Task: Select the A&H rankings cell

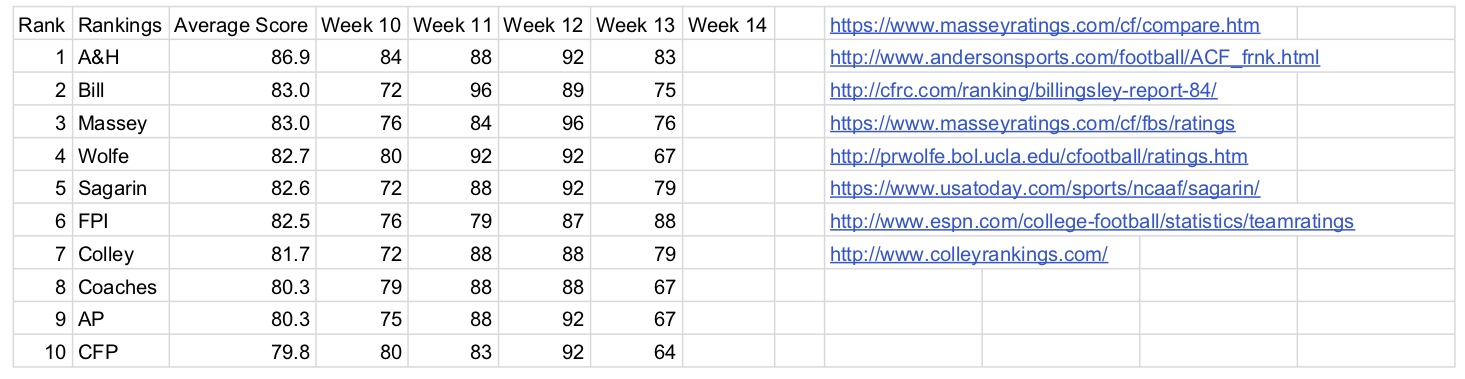Action: [x=120, y=58]
